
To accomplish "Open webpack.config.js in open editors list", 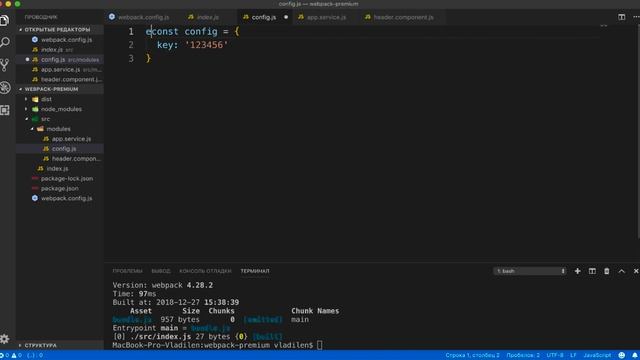I will 60,40.
